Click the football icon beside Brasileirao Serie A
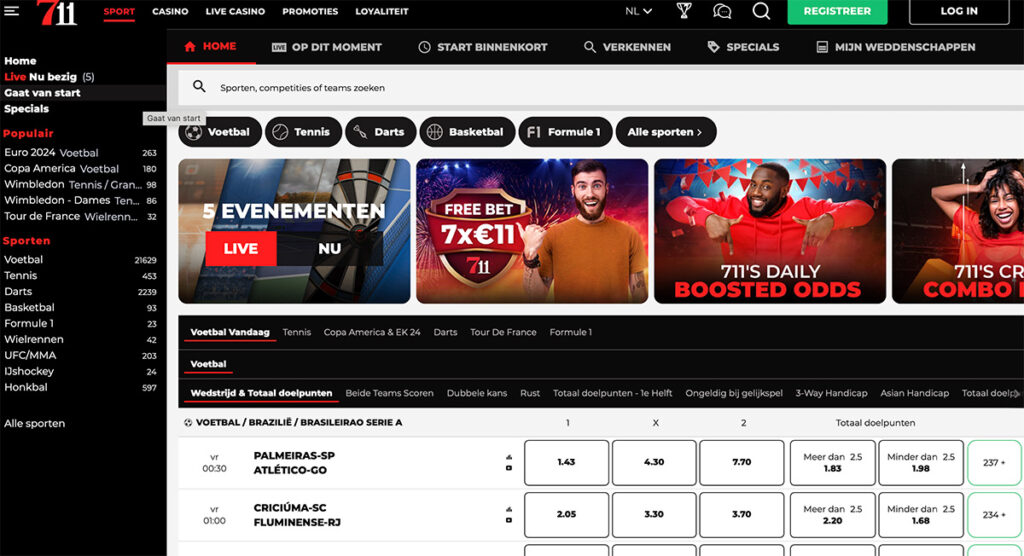Screen dimensions: 1024x556 tap(188, 423)
